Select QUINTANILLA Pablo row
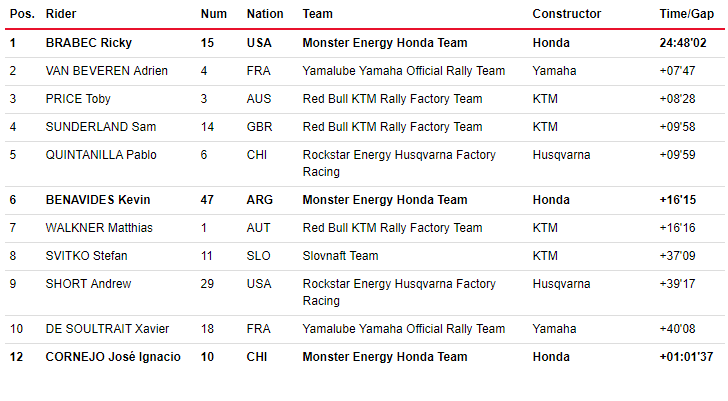 point(364,163)
